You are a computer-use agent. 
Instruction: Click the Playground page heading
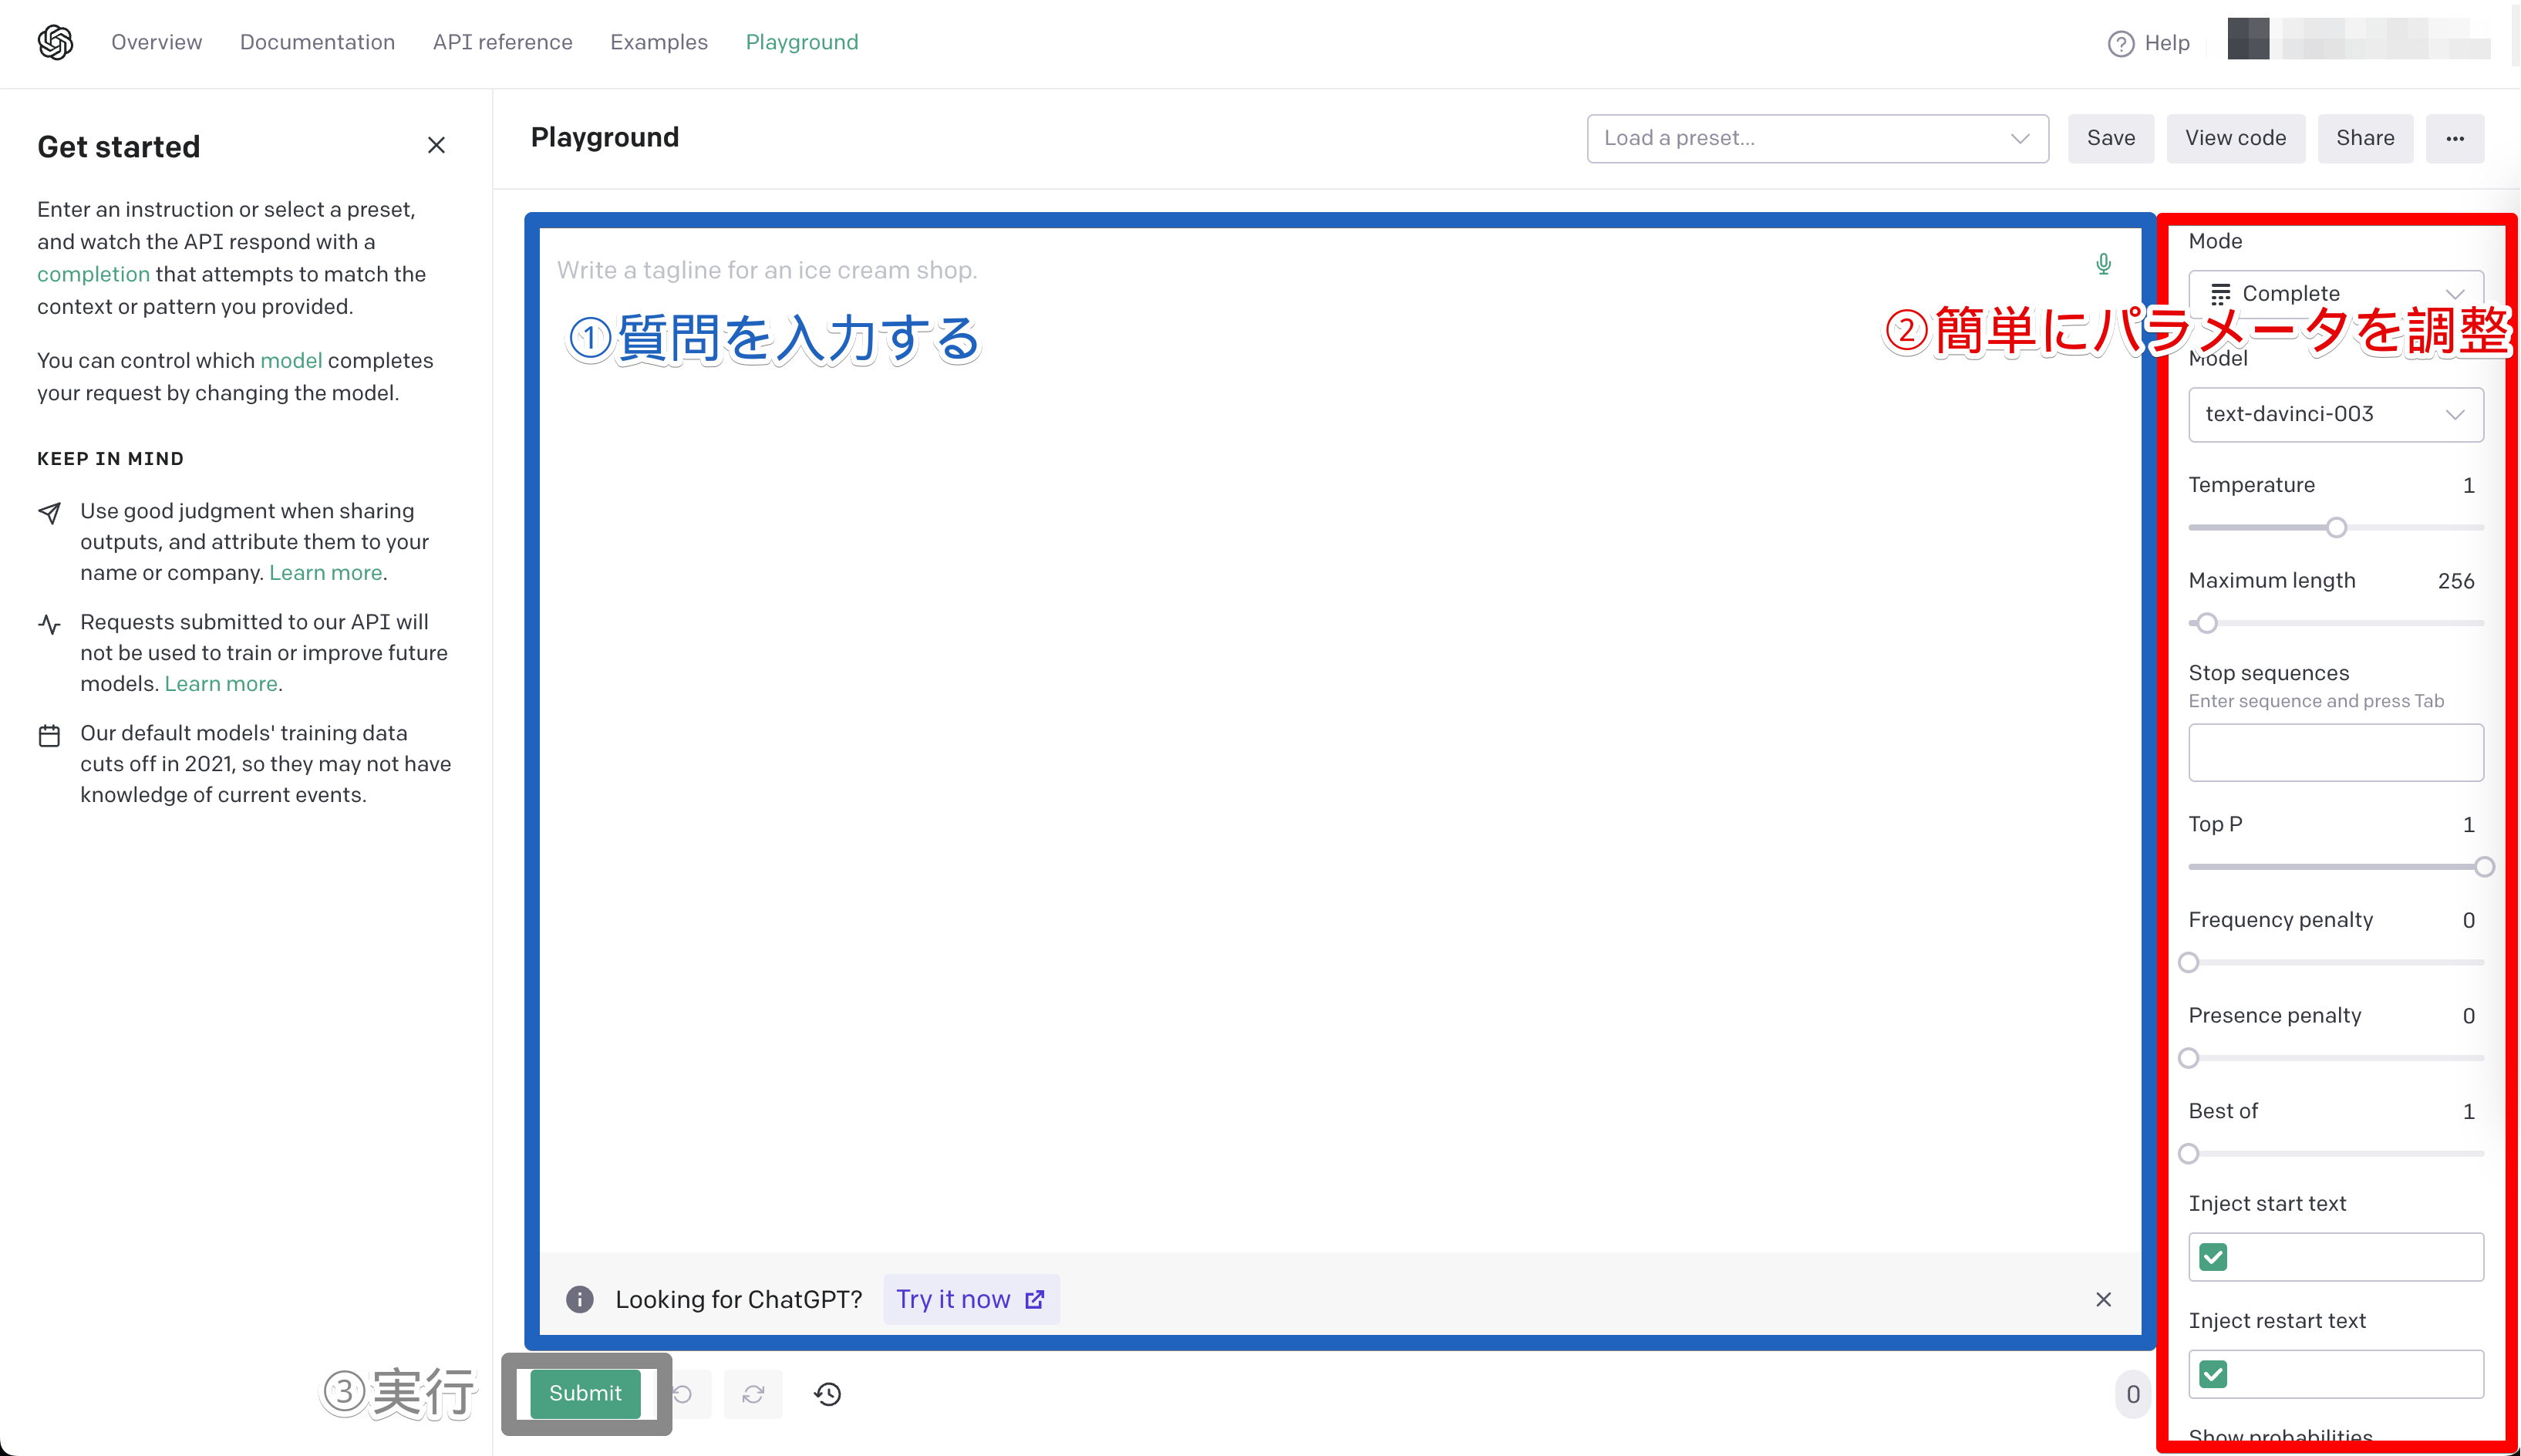click(604, 137)
